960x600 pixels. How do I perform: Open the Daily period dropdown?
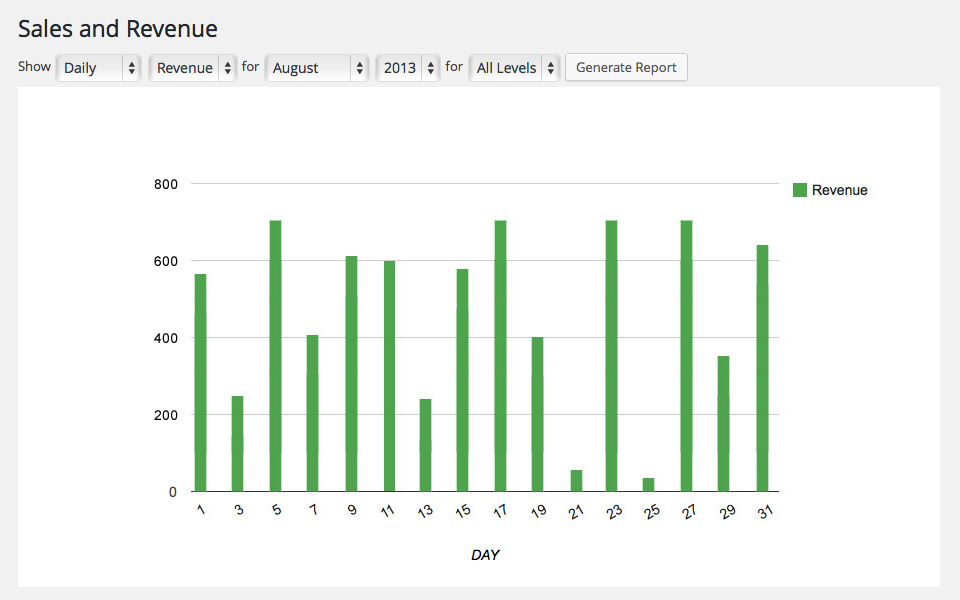tap(99, 68)
